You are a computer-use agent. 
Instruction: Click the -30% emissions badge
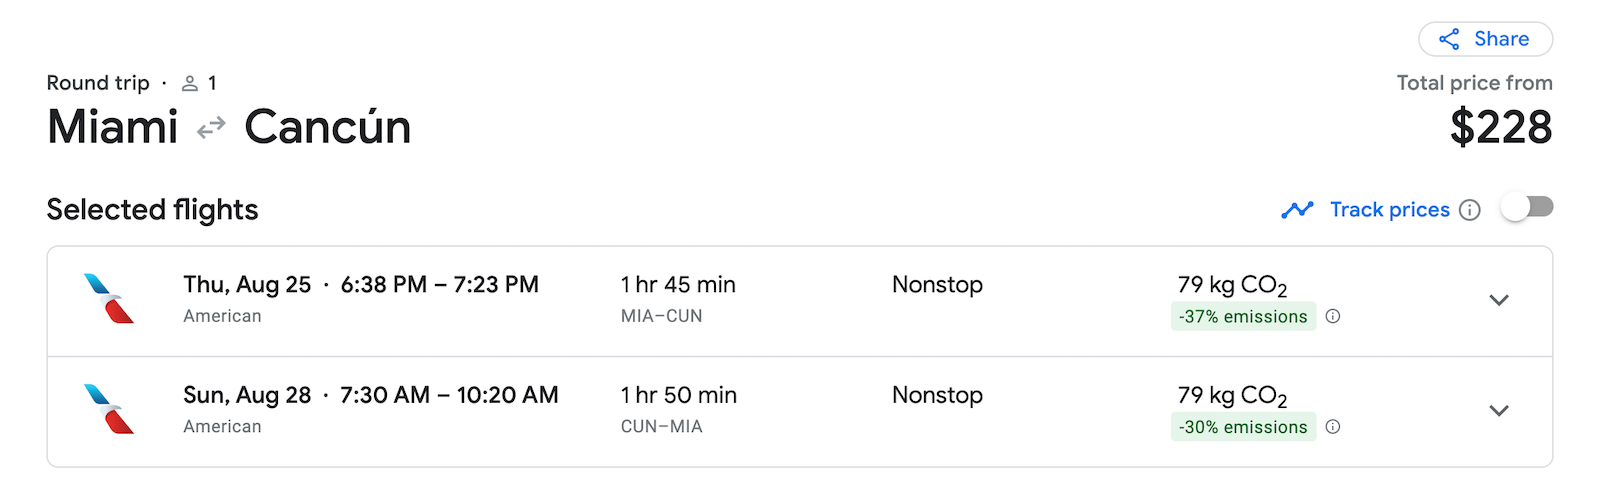click(x=1243, y=427)
